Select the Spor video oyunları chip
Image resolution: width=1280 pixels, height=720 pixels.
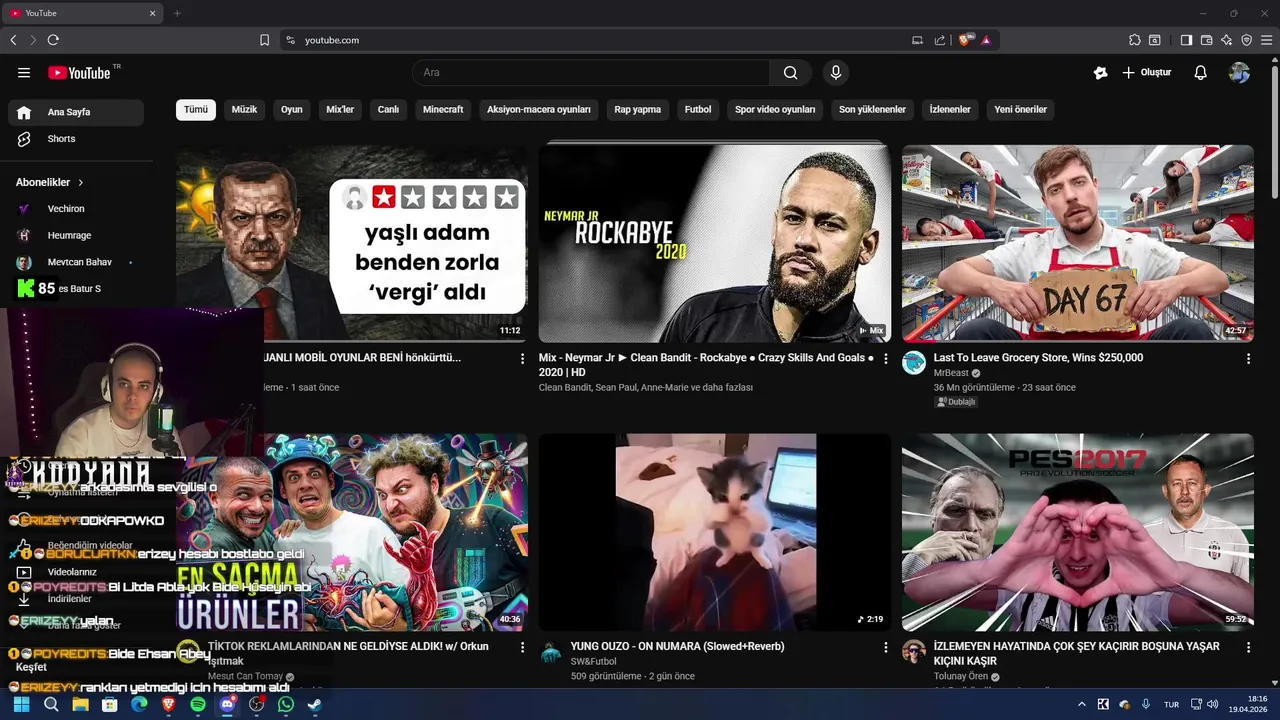(x=775, y=110)
